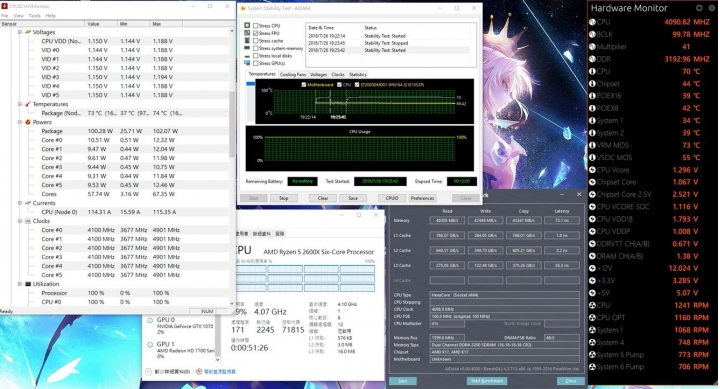Viewport: 720px width, 389px height.
Task: Collapse the Temperatures node in HWMonitor
Action: pyautogui.click(x=20, y=104)
